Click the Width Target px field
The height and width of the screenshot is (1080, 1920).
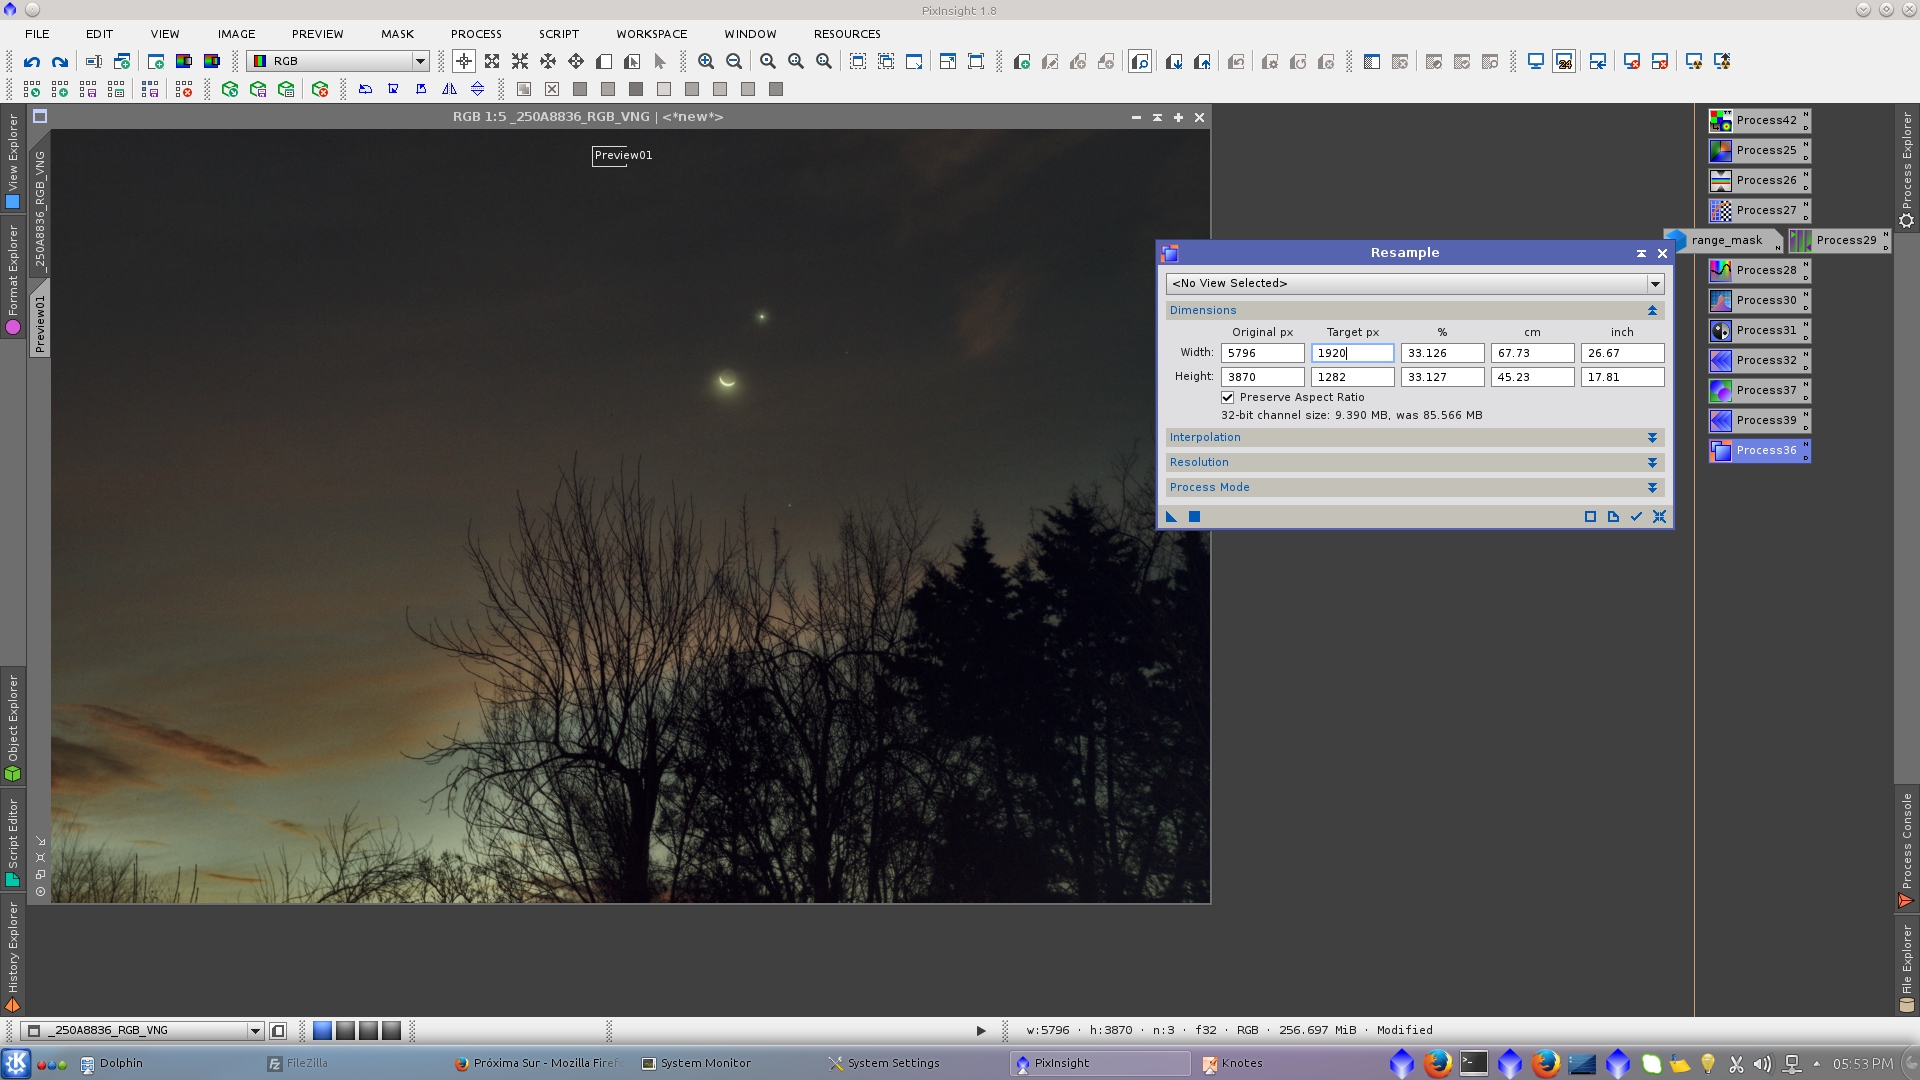click(x=1352, y=353)
